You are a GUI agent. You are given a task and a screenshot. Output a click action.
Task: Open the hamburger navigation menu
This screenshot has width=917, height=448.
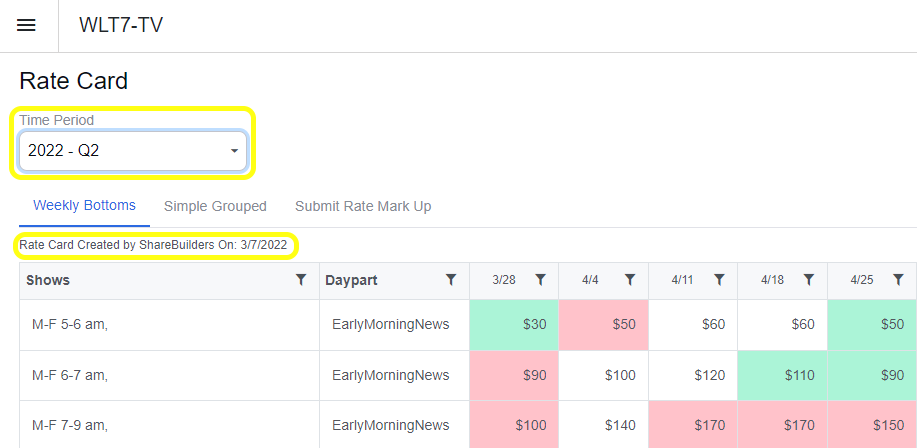pyautogui.click(x=26, y=26)
